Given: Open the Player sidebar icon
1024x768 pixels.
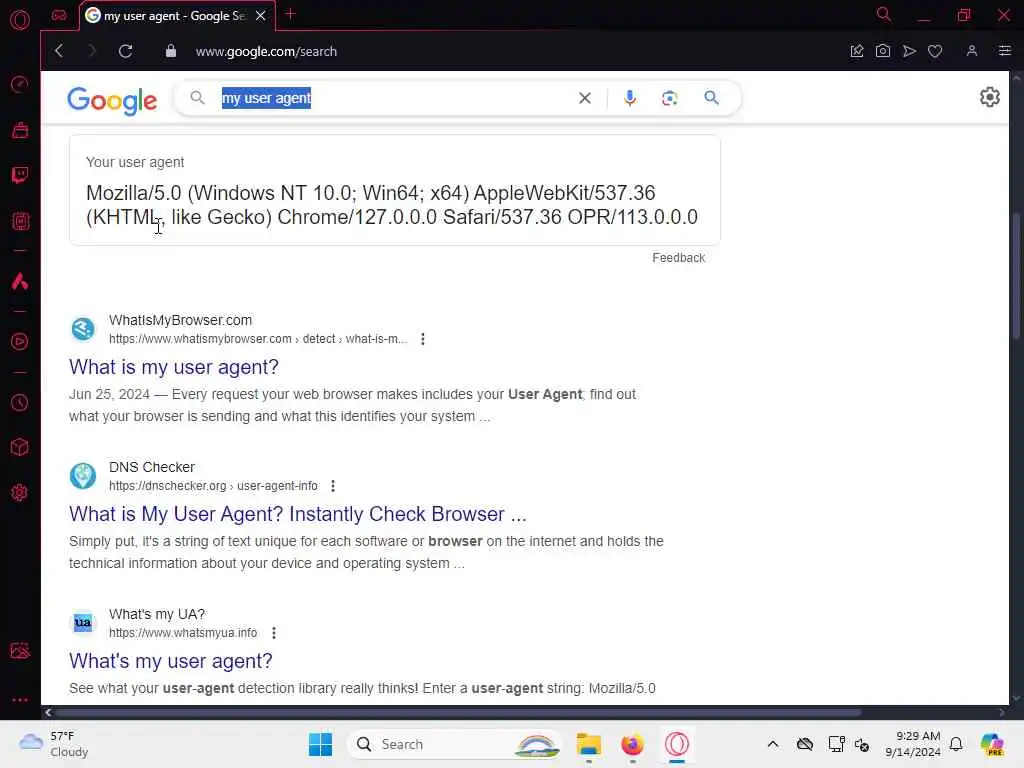Looking at the screenshot, I should [x=20, y=342].
